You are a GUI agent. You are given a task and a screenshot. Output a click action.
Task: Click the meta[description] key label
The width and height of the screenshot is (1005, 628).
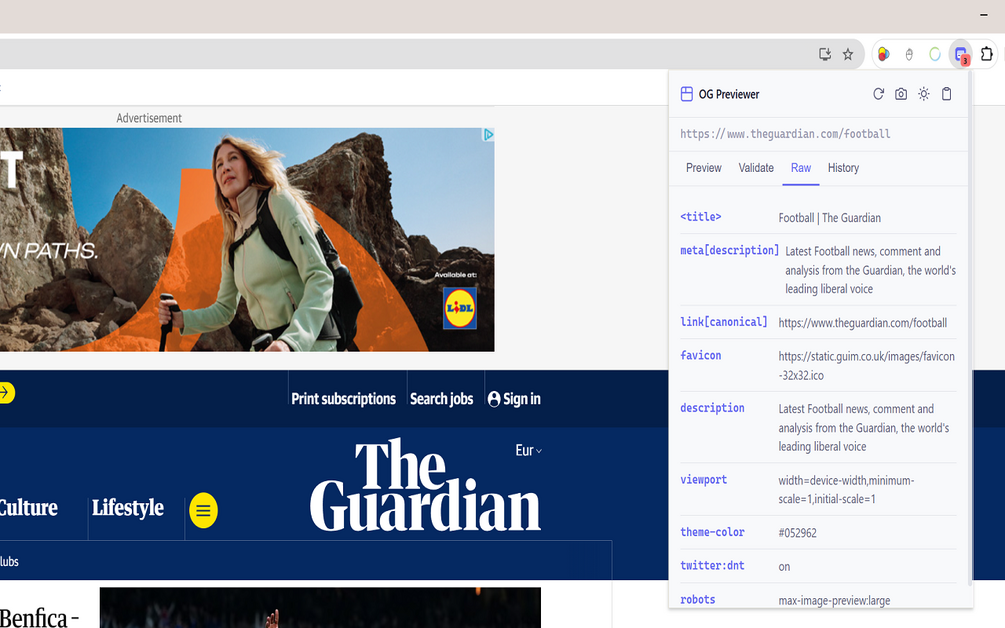(x=729, y=250)
